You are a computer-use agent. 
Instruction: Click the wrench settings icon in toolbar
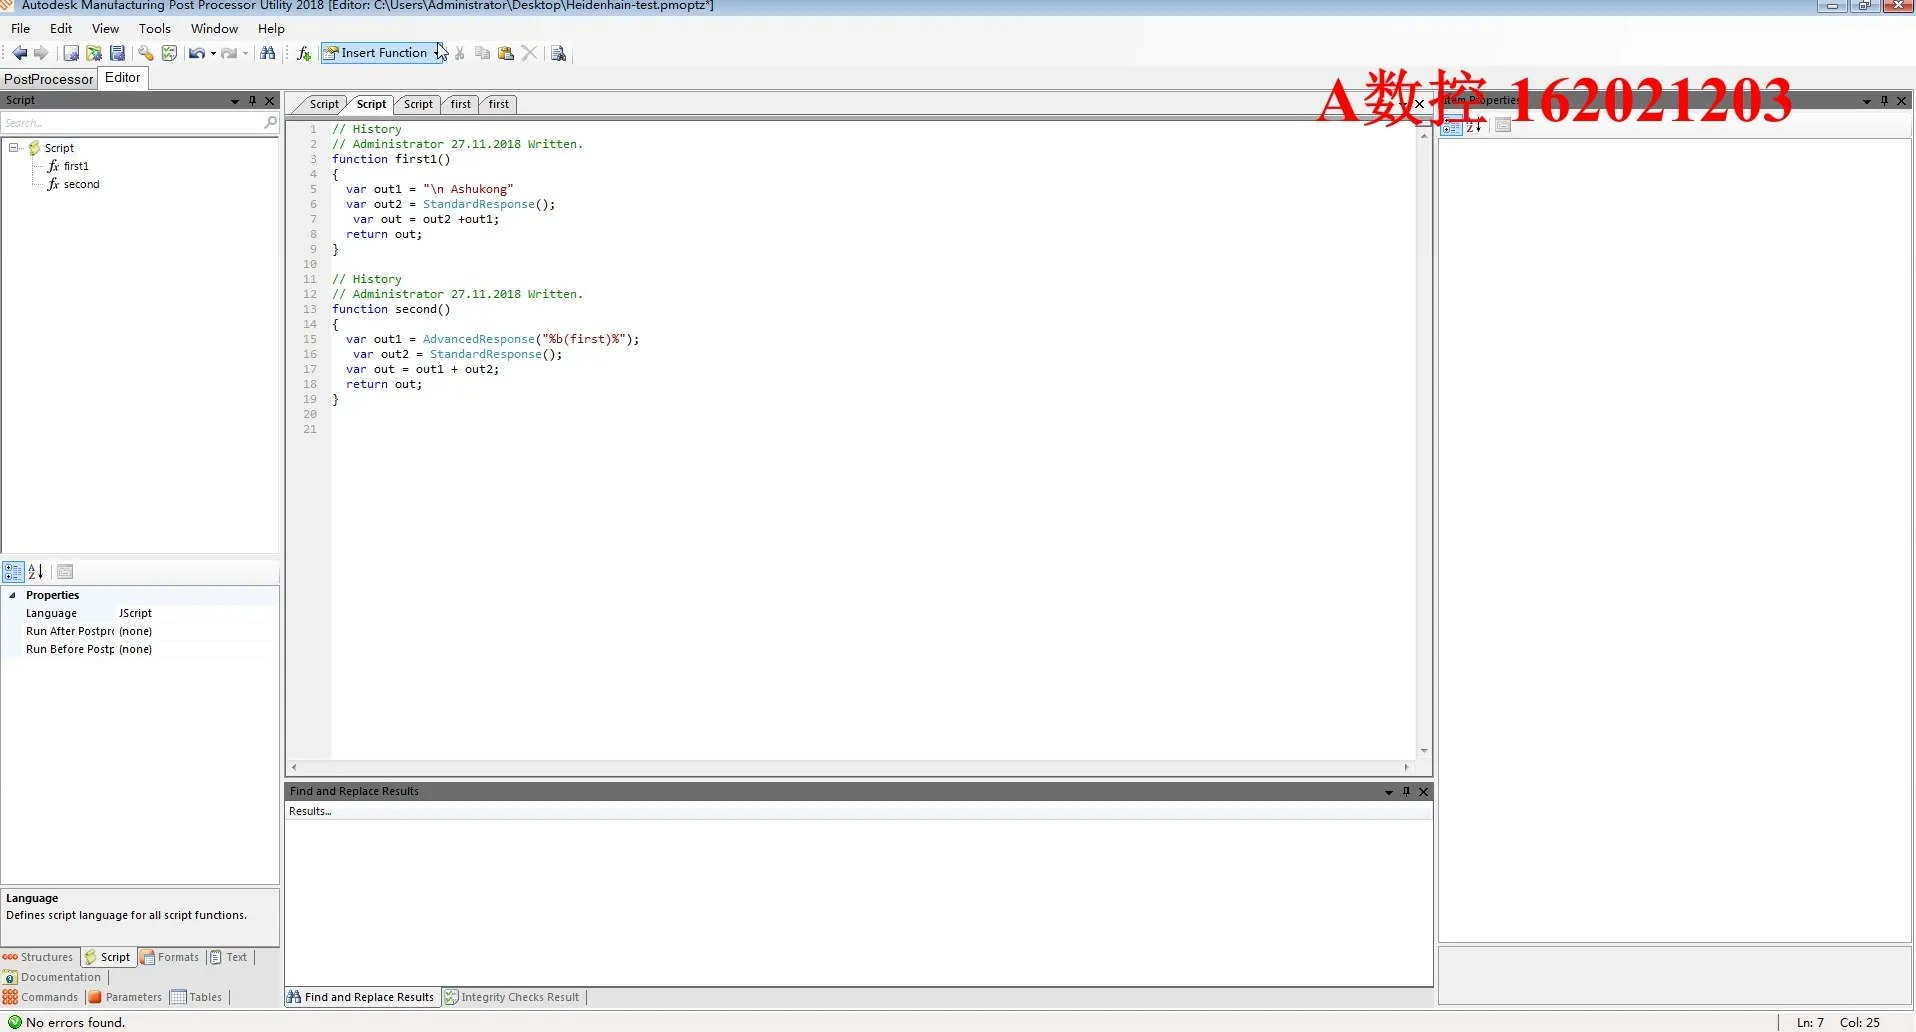(145, 53)
